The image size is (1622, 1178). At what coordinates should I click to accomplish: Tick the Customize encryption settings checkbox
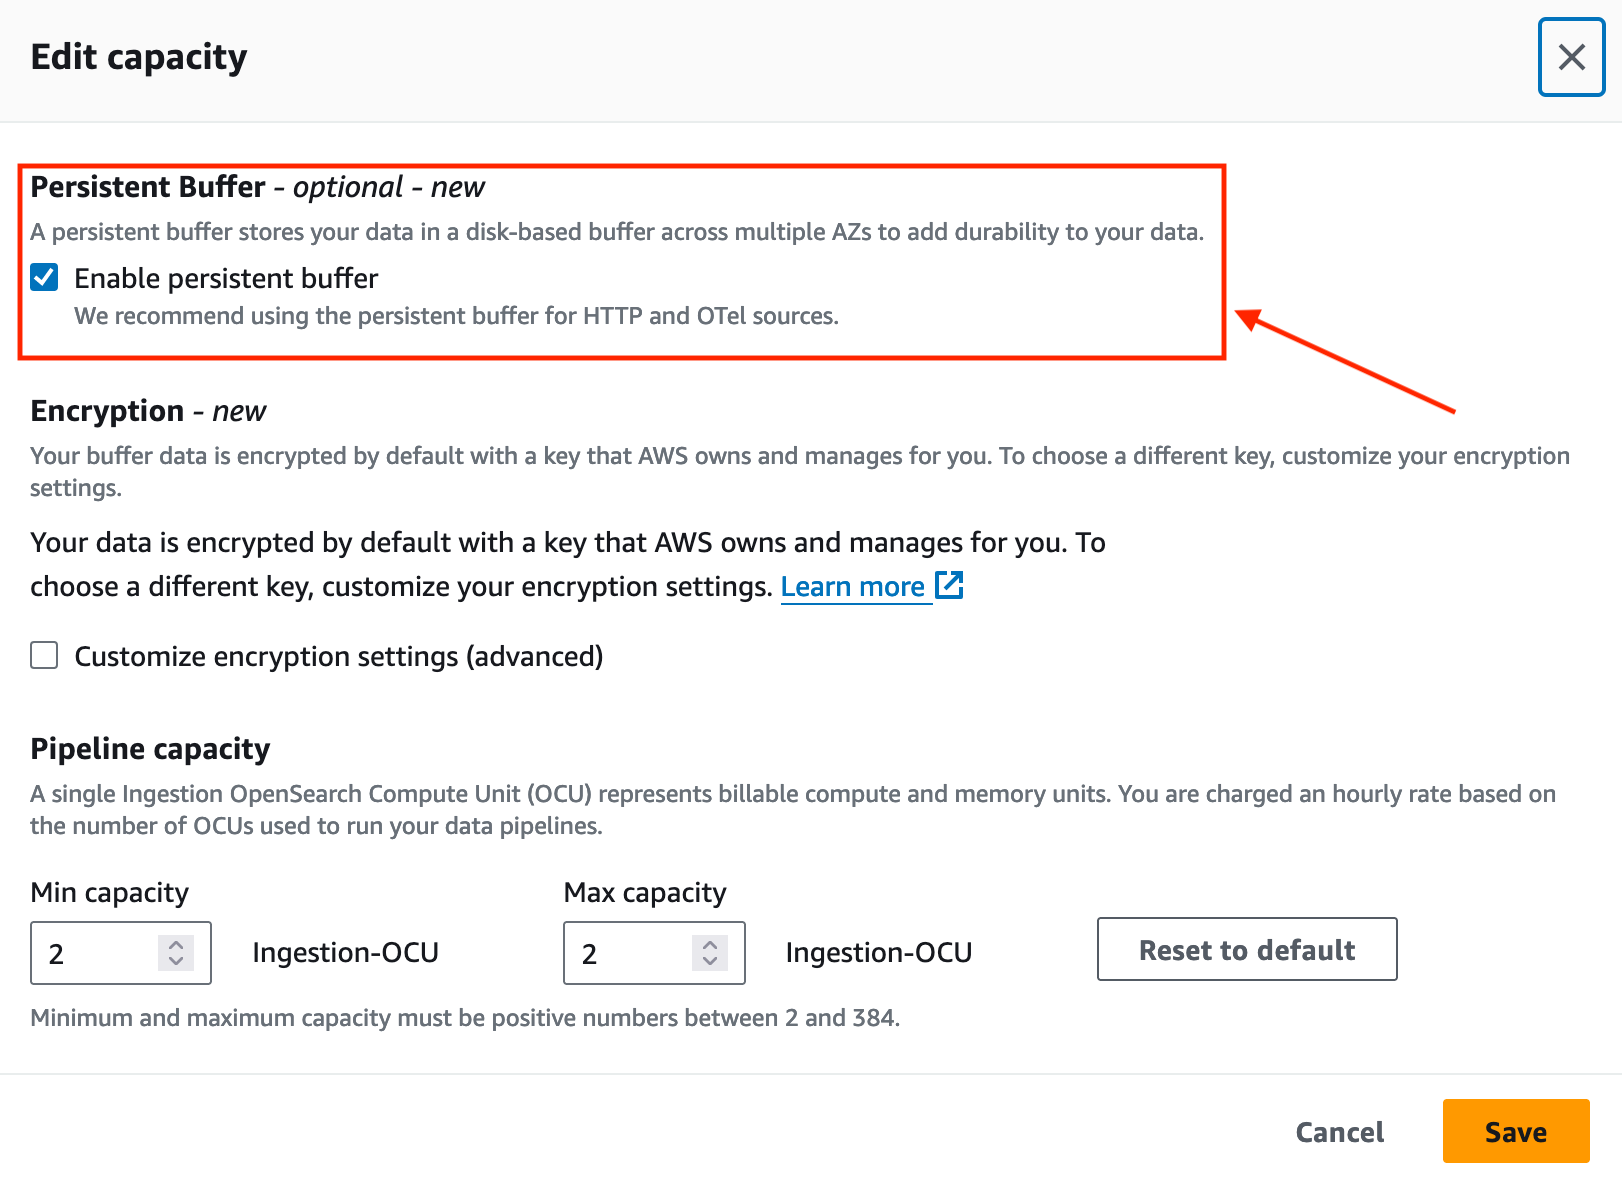44,655
